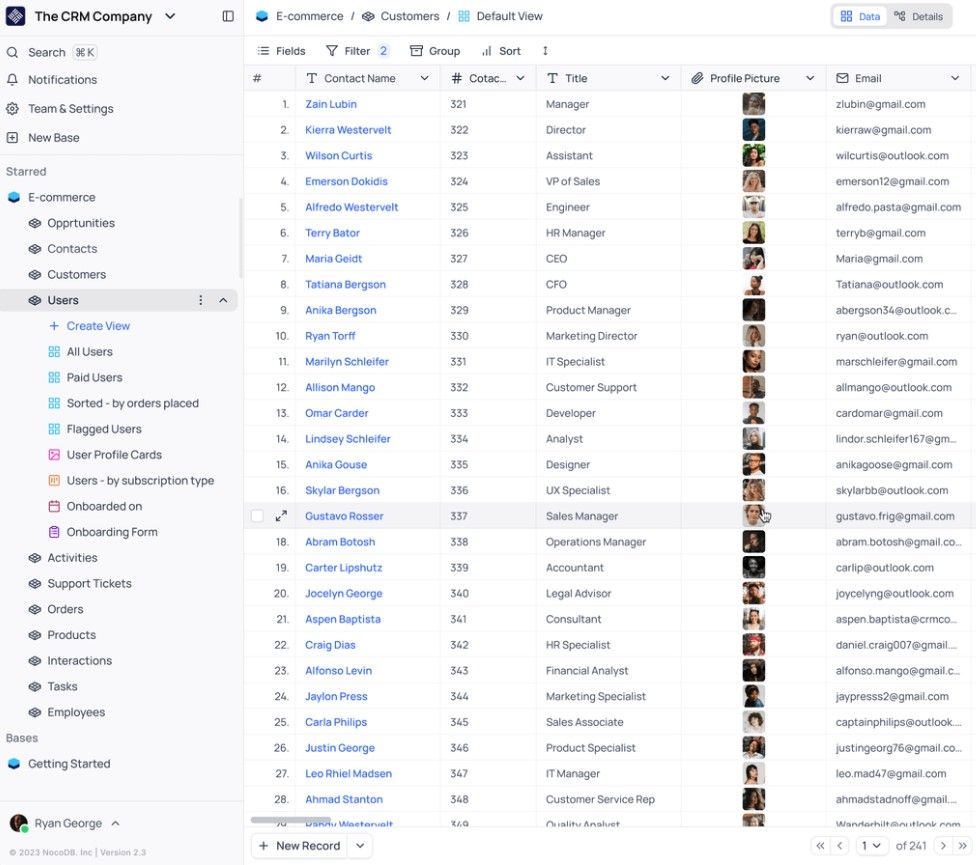
Task: Click Craig Dias profile picture thumbnail
Action: [754, 645]
